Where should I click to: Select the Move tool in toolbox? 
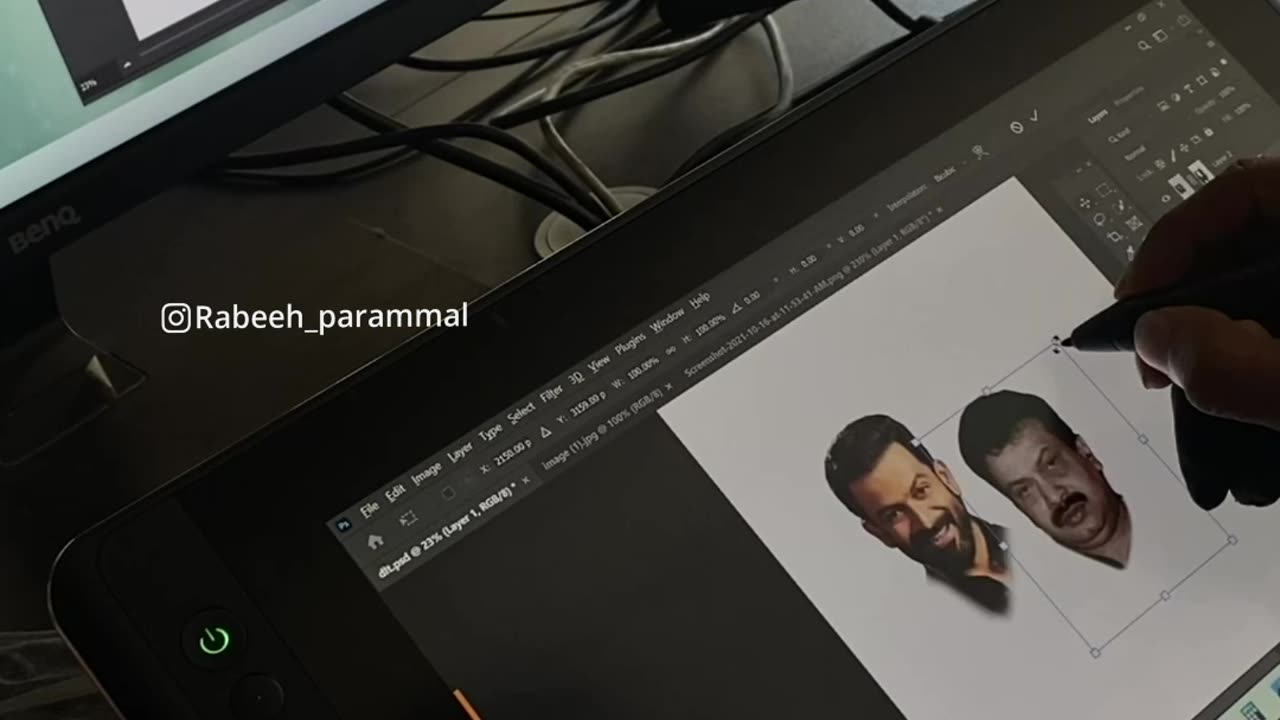coord(1085,202)
